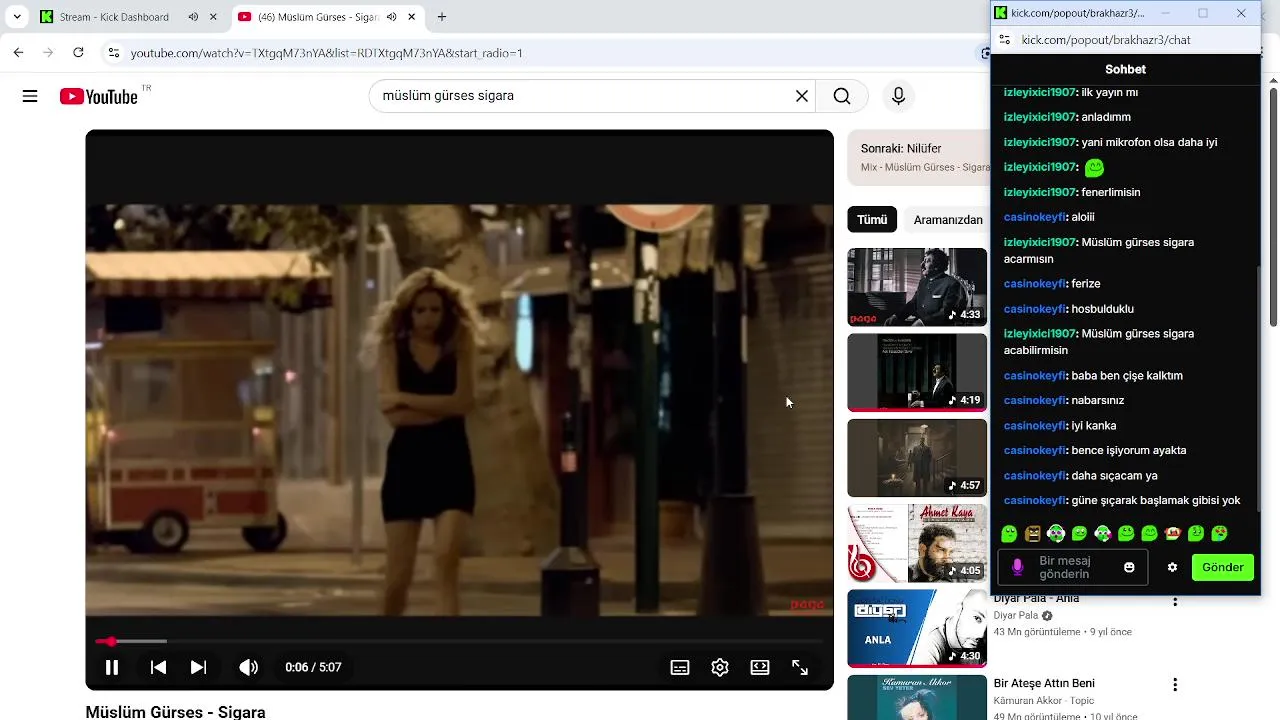
Task: Switch player to theater mode
Action: click(x=760, y=667)
